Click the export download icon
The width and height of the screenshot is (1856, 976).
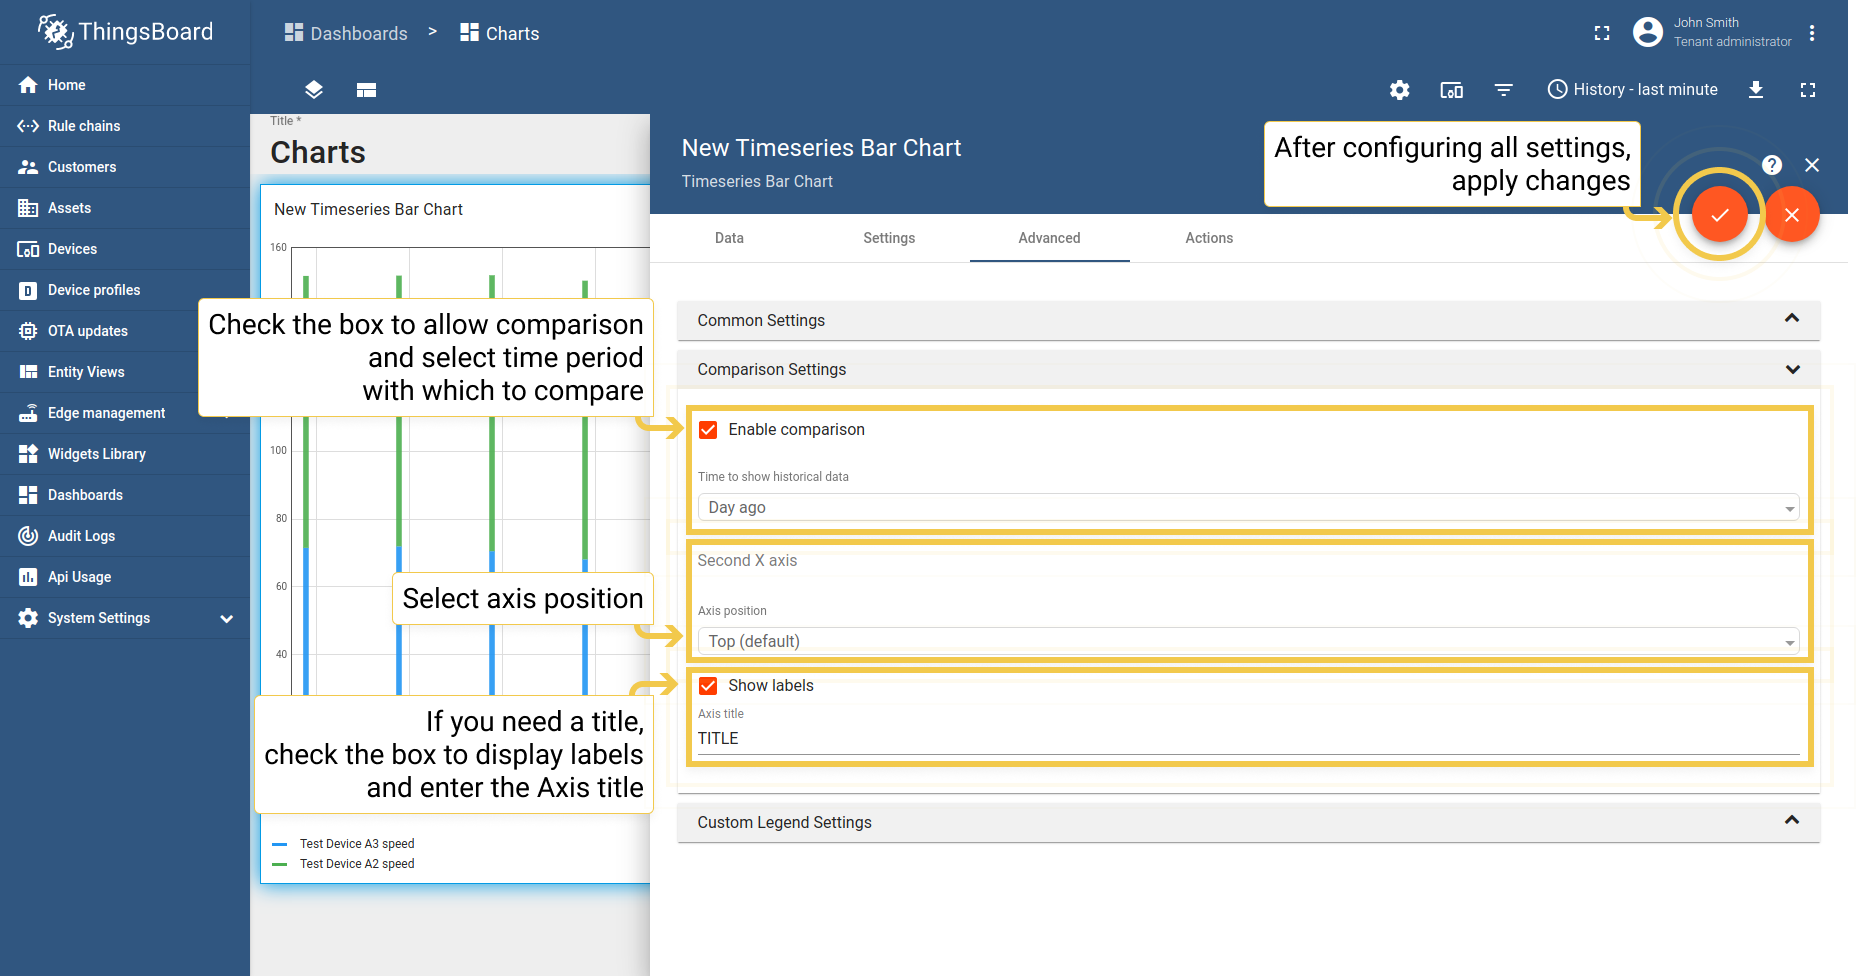[x=1756, y=89]
